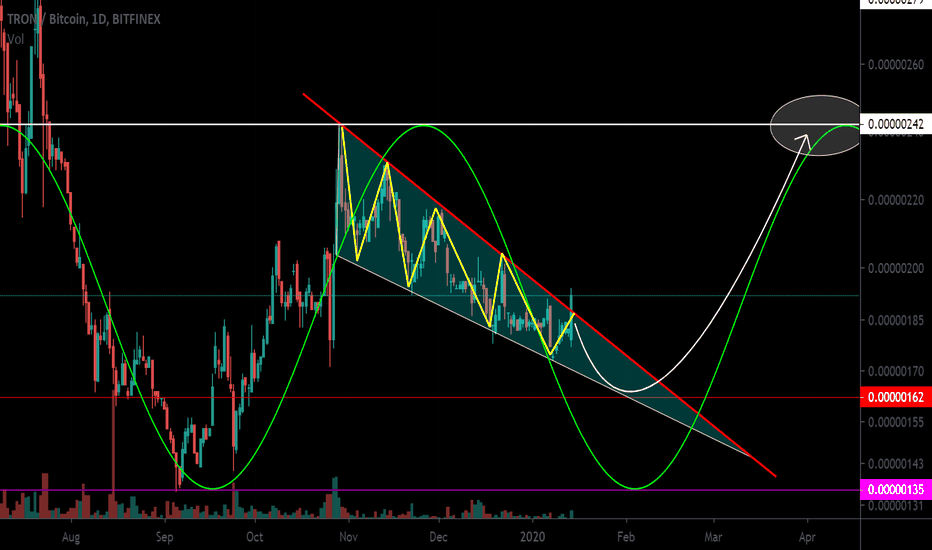This screenshot has height=550, width=932.
Task: Click the 0.00000220 price axis value
Action: click(x=896, y=200)
